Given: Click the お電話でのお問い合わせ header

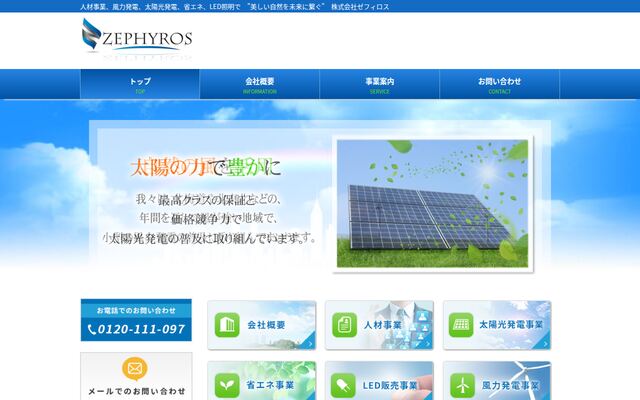Looking at the screenshot, I should [136, 310].
